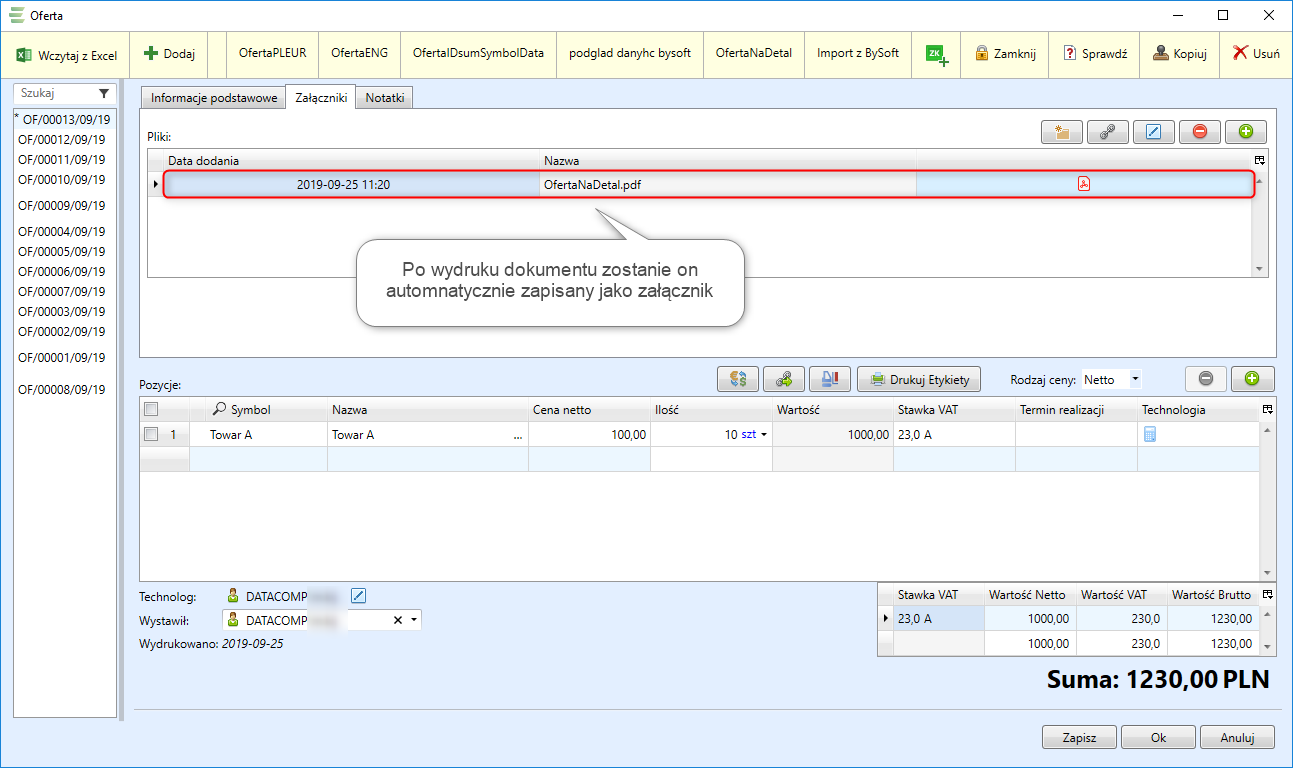This screenshot has width=1293, height=768.
Task: Expand the szt unit dropdown in Ilość
Action: point(765,435)
